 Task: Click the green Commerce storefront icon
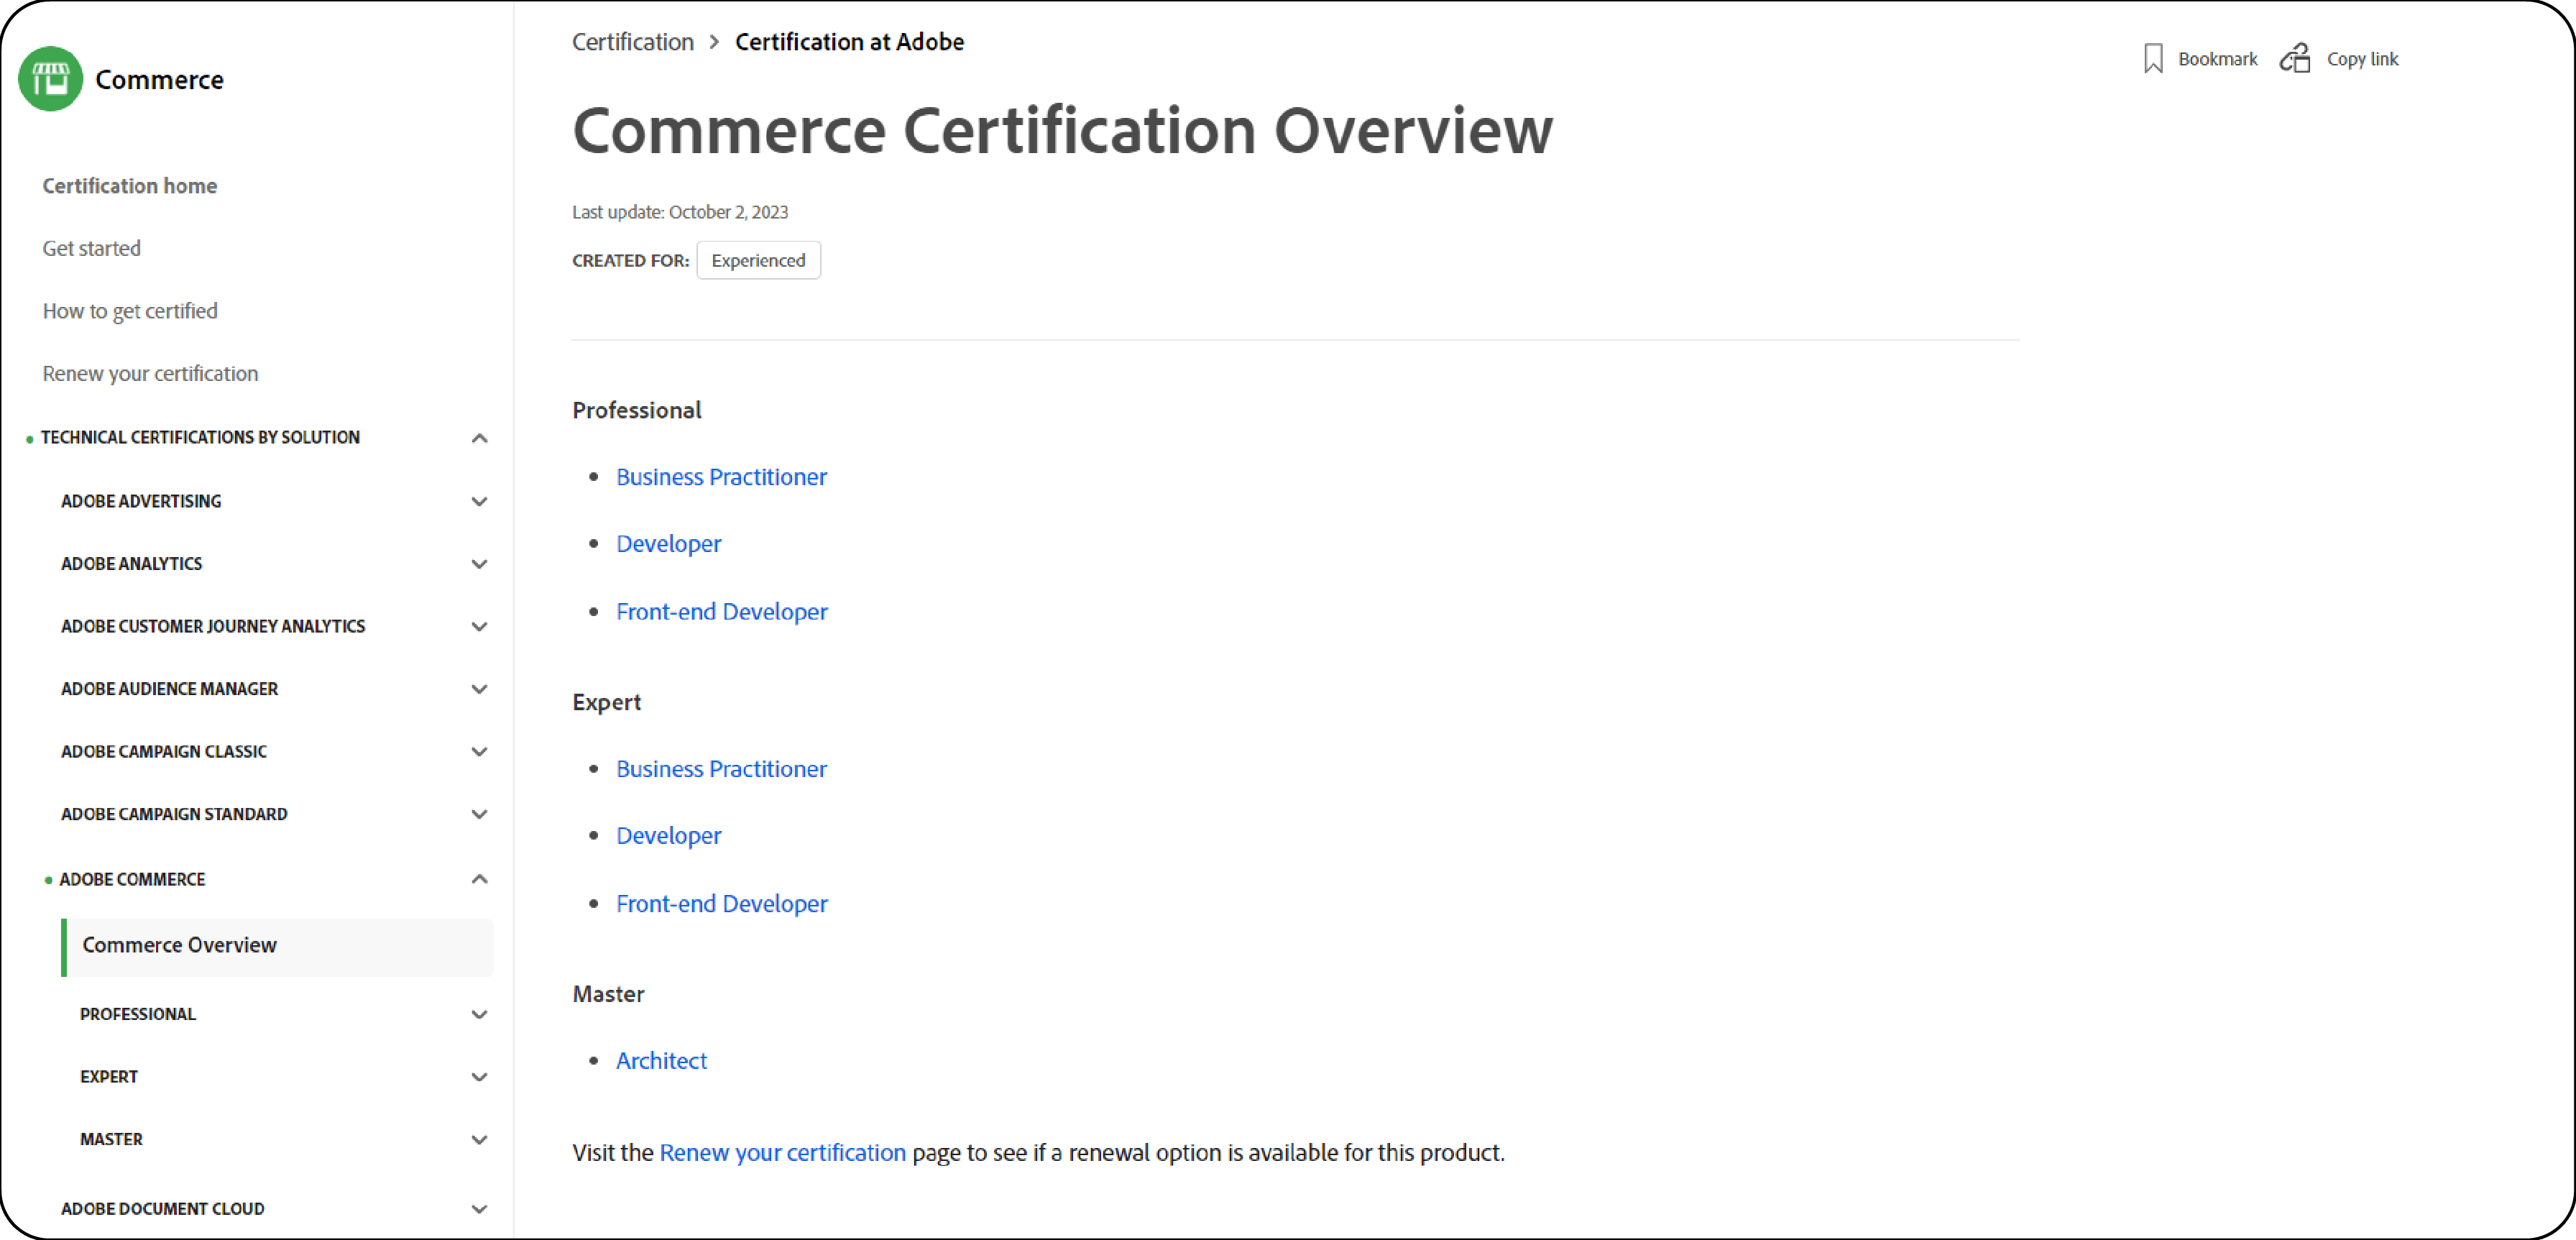coord(50,79)
